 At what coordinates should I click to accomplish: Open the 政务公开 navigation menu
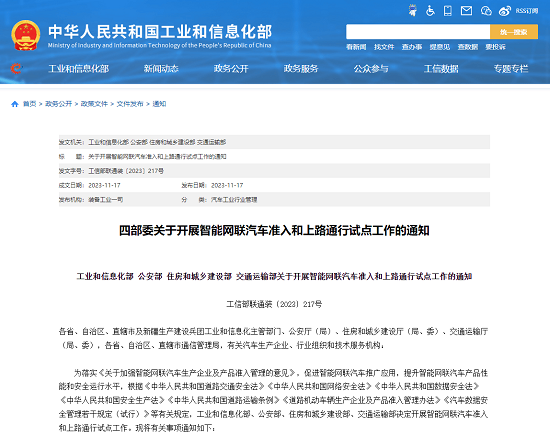[231, 68]
